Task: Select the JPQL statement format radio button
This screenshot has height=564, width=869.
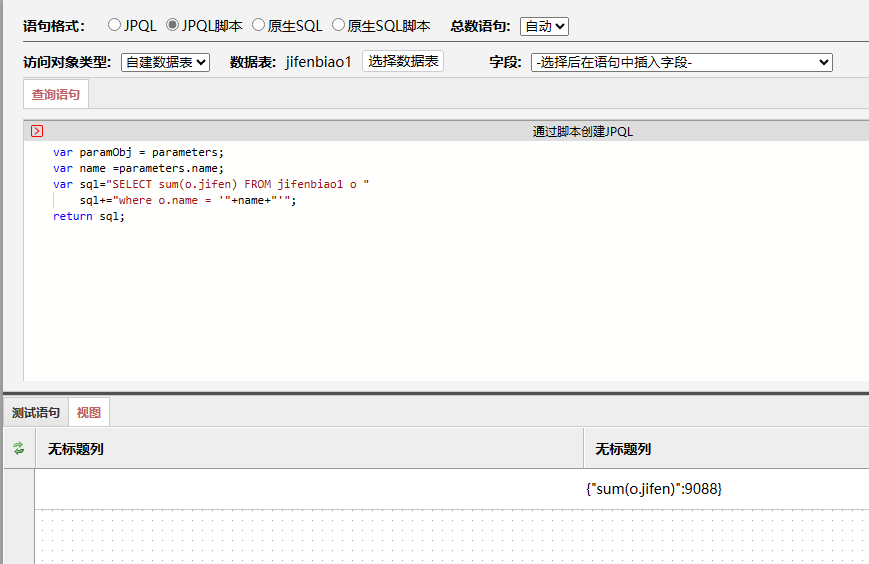Action: point(114,25)
